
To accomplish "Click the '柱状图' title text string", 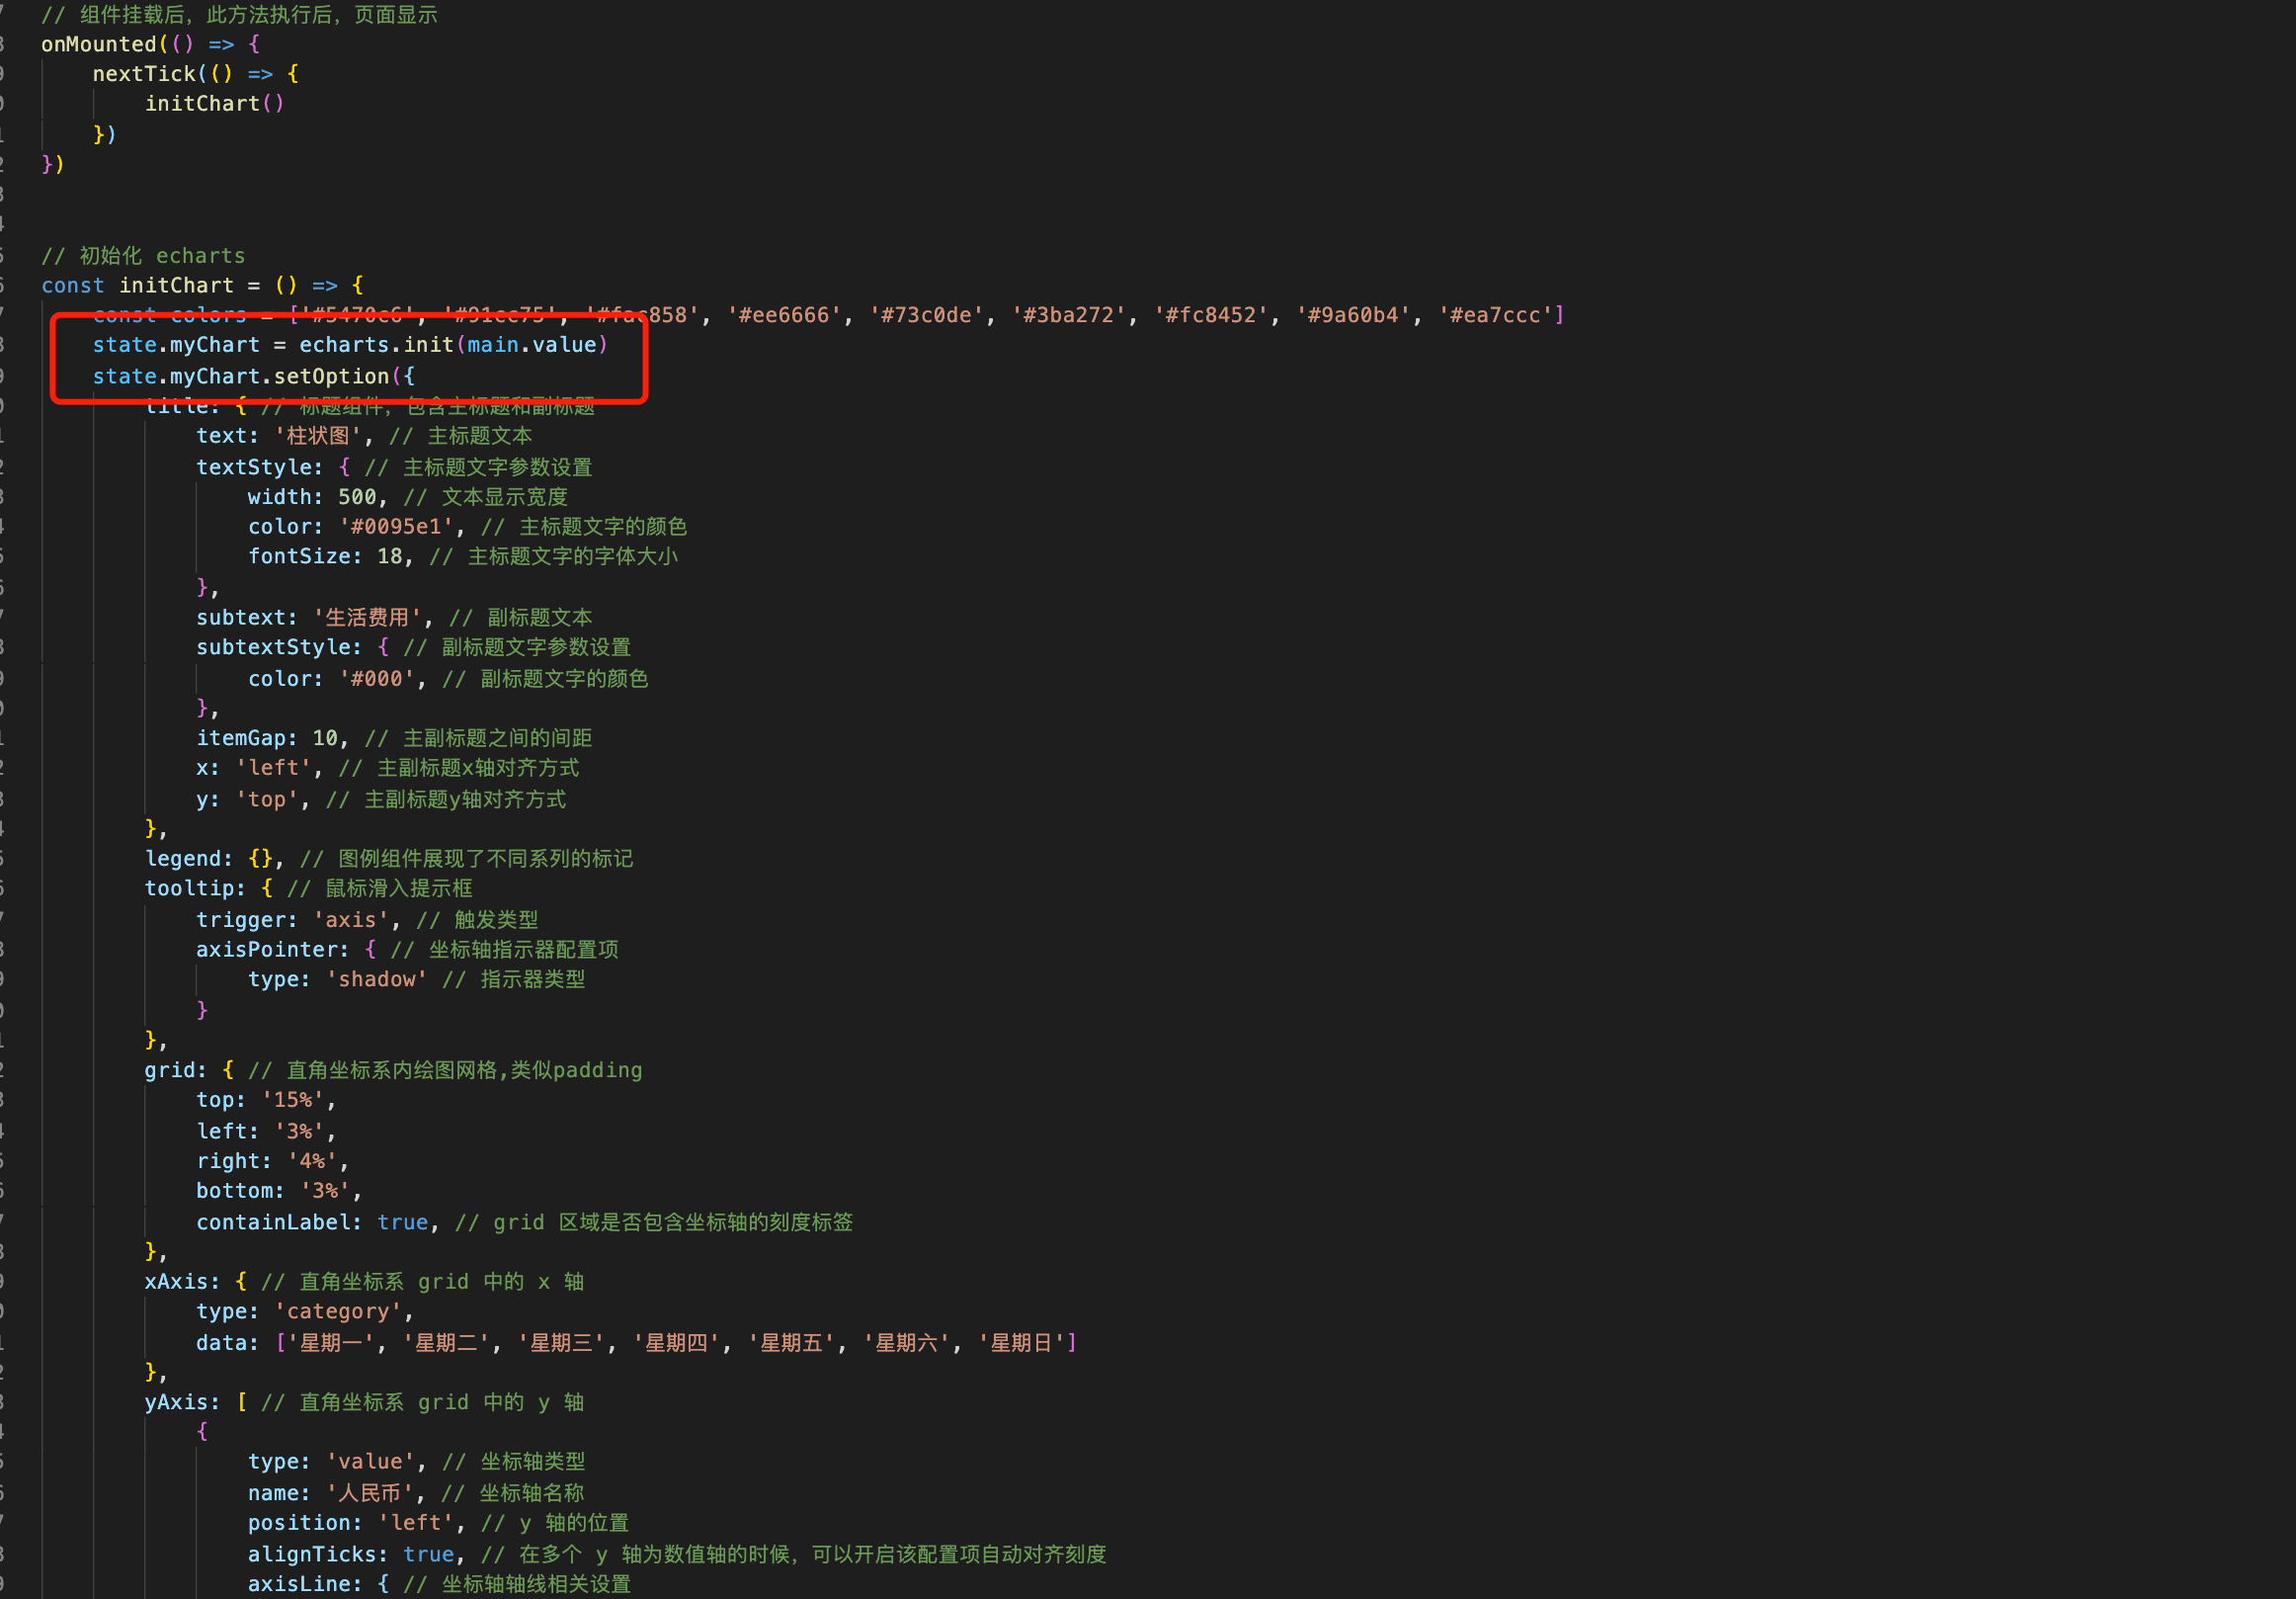I will [318, 436].
